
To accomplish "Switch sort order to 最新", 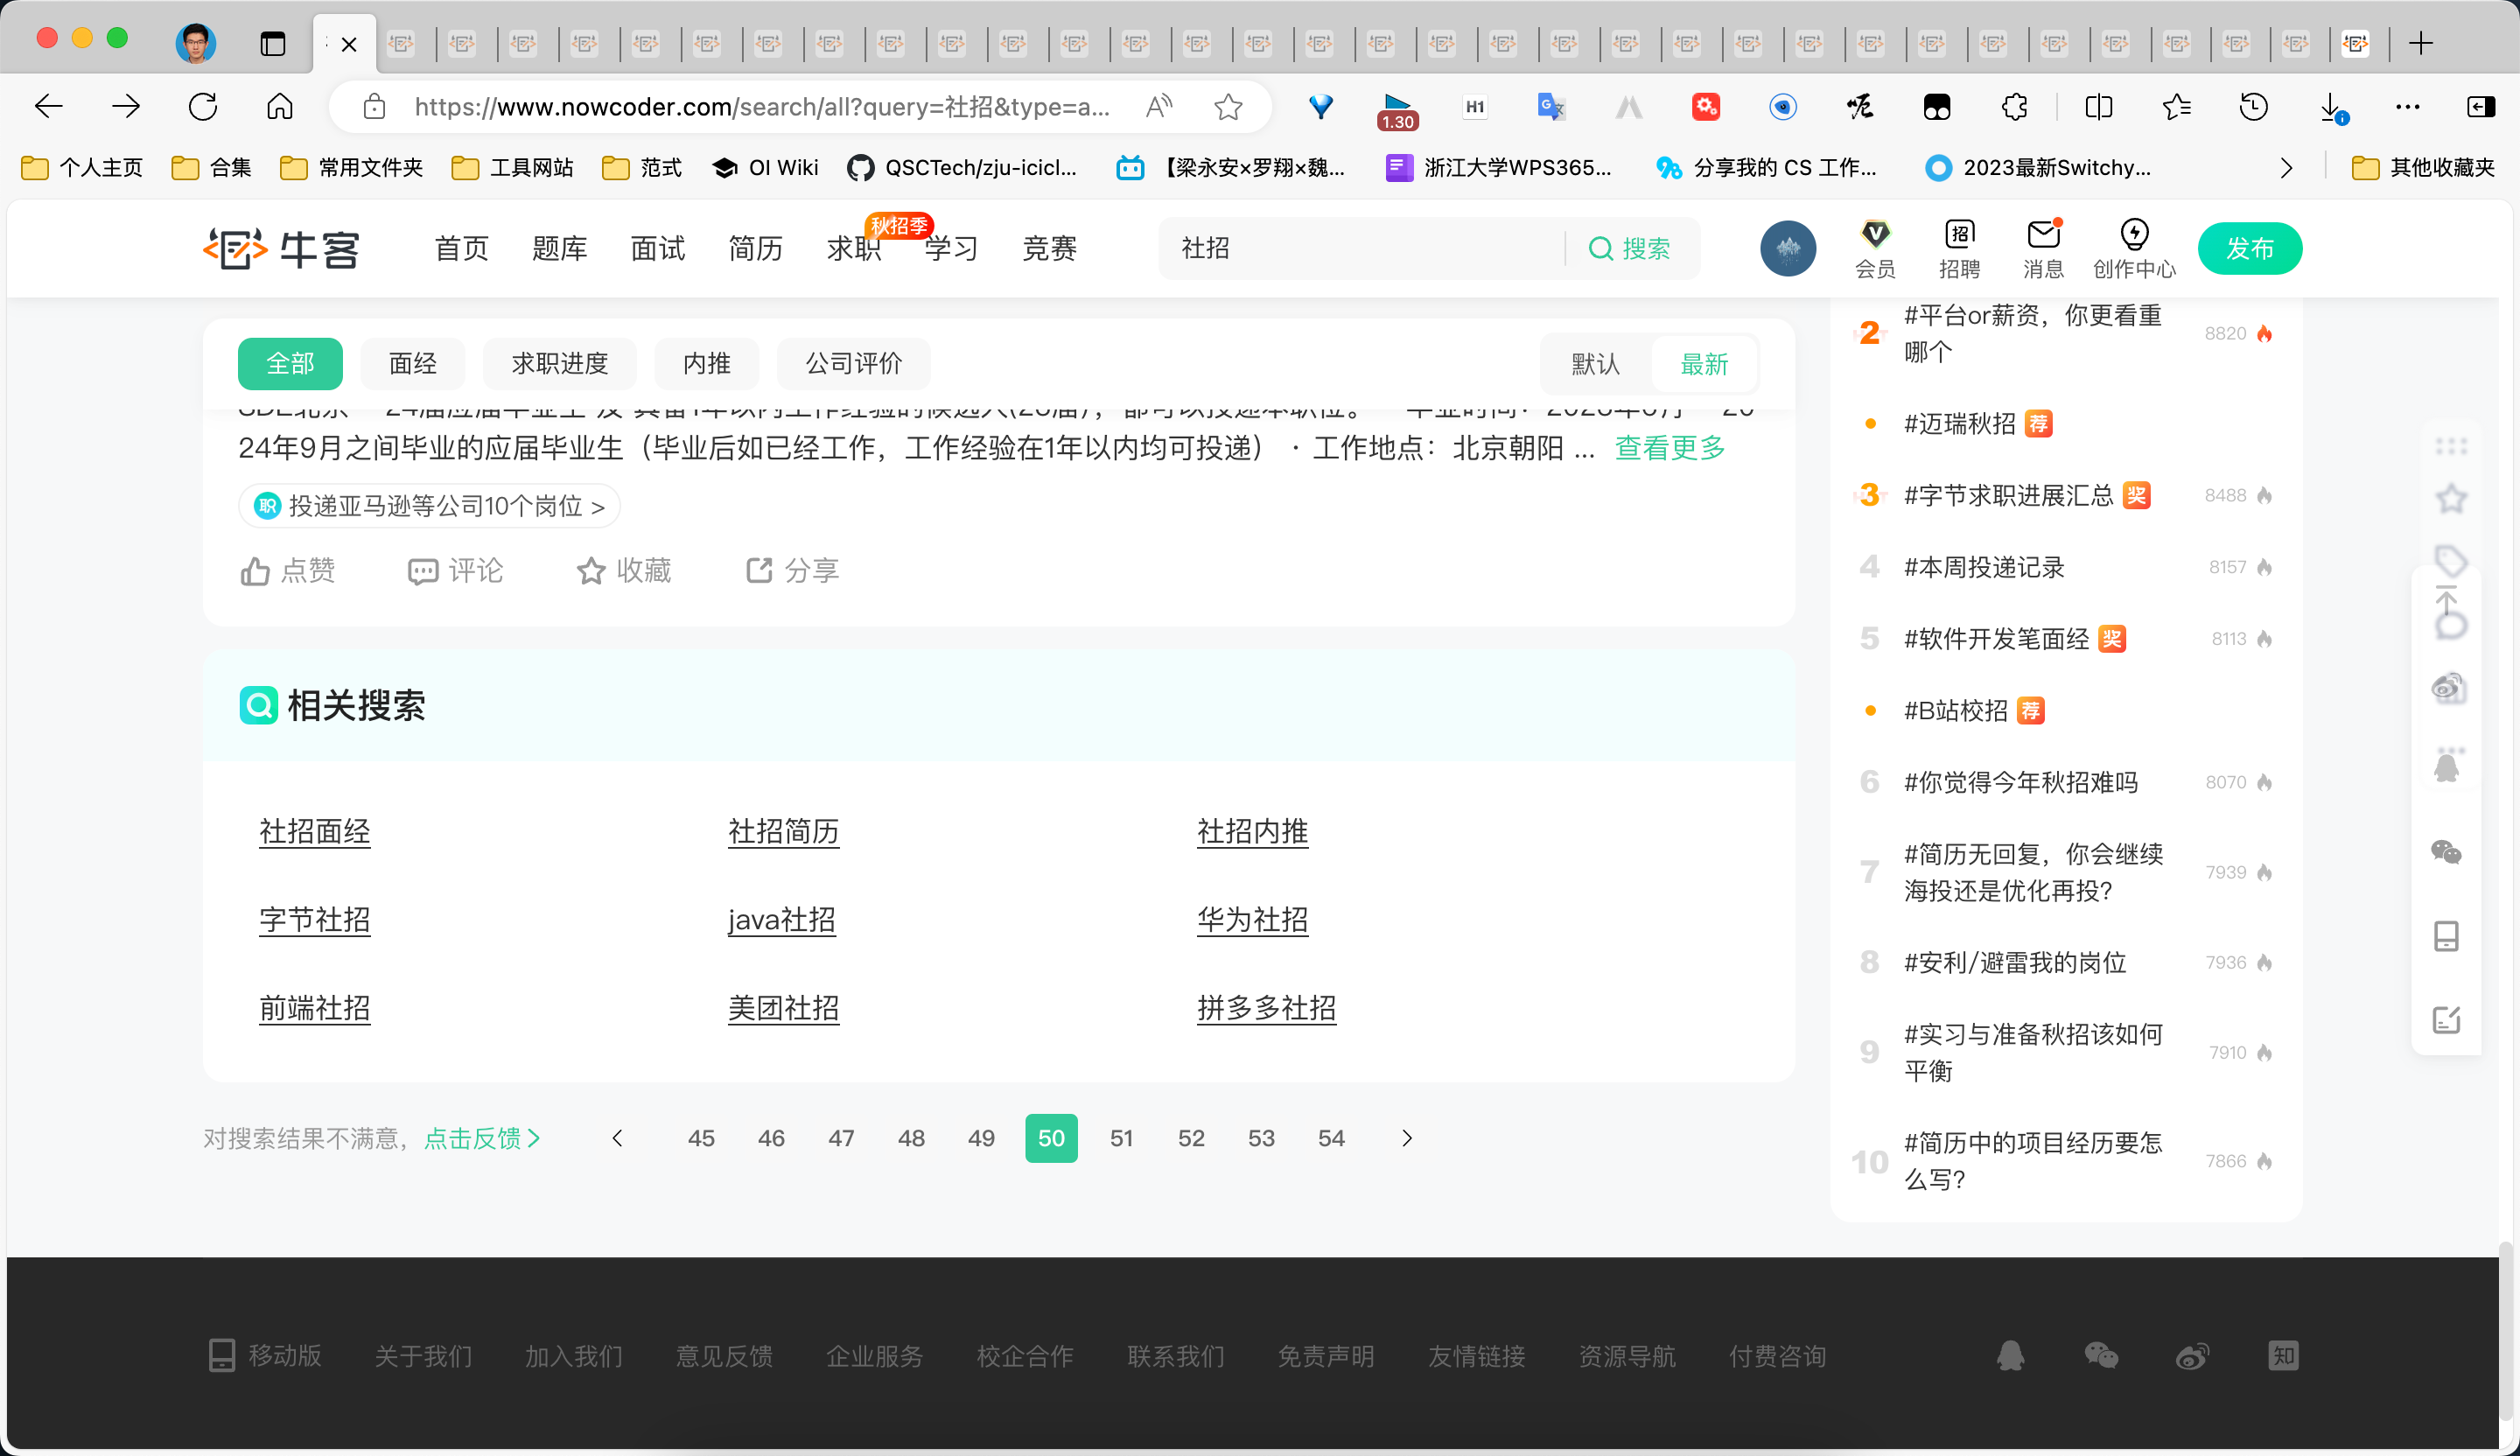I will [x=1704, y=364].
